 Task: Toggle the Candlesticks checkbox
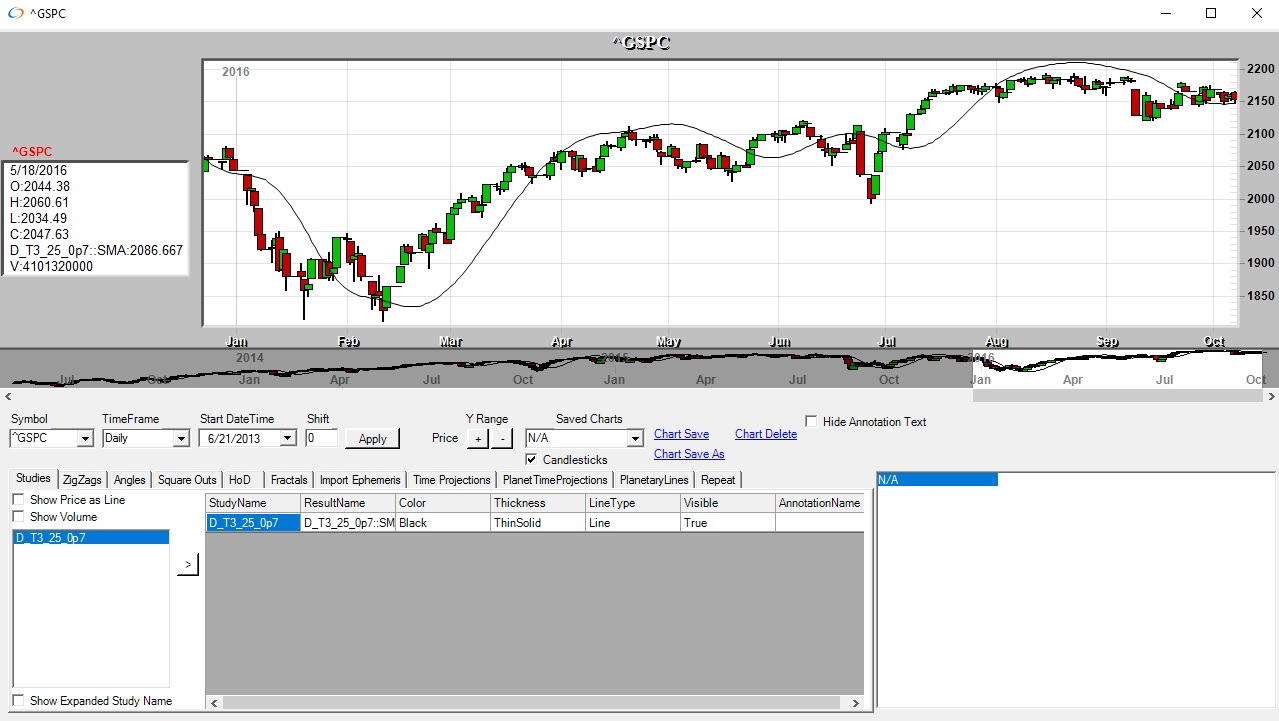(531, 460)
